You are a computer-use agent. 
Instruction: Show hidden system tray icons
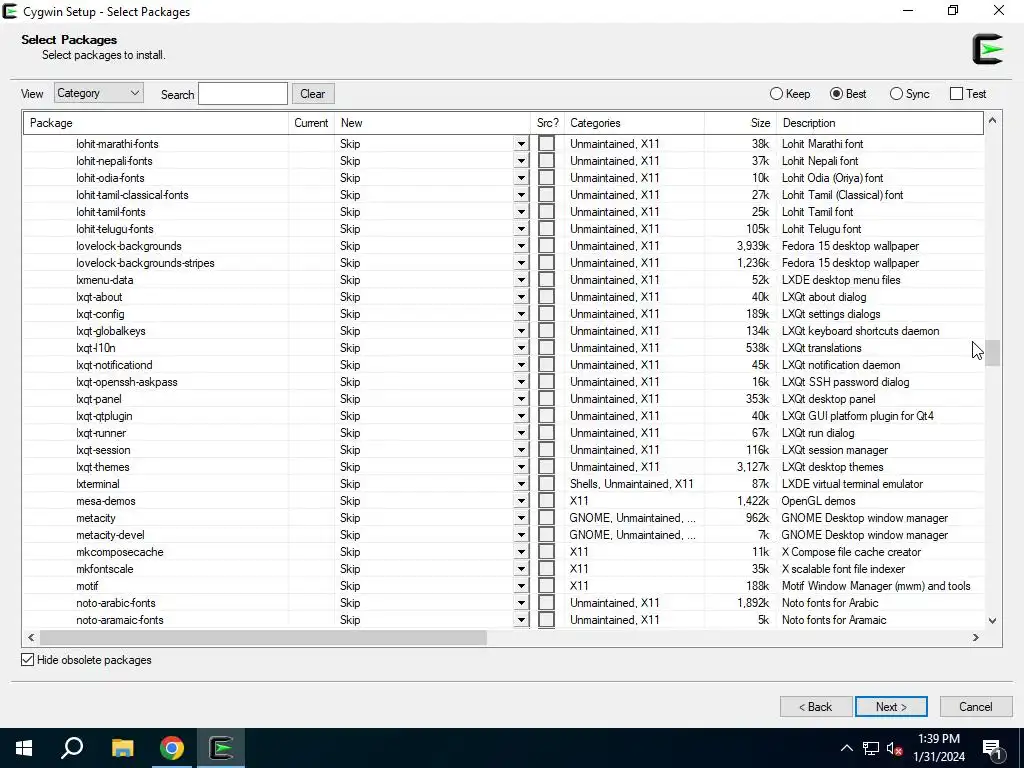(846, 748)
